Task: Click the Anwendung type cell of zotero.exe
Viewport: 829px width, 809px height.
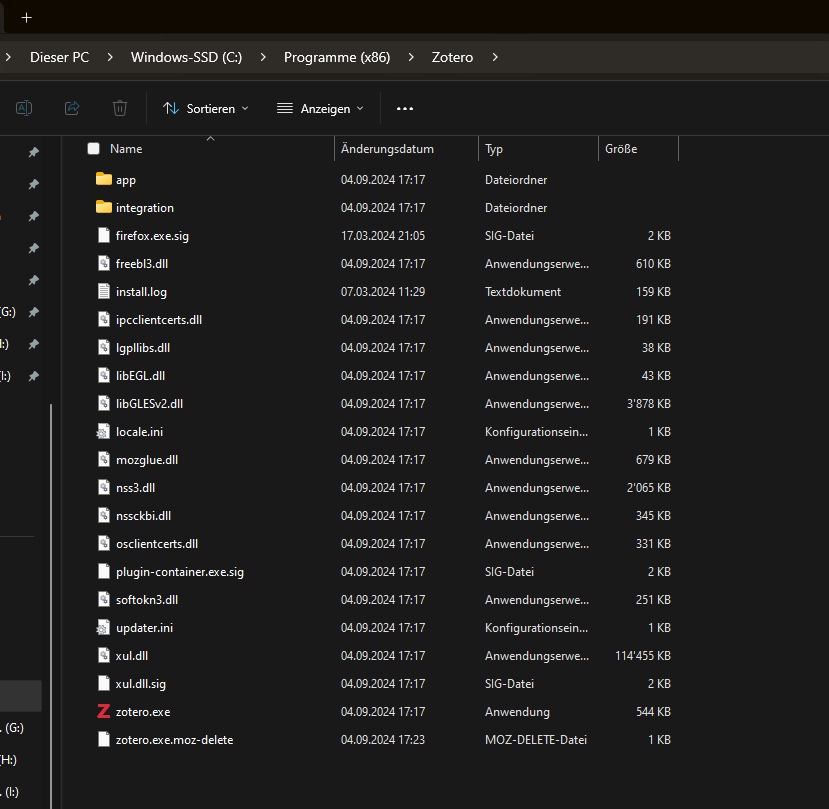Action: 517,712
